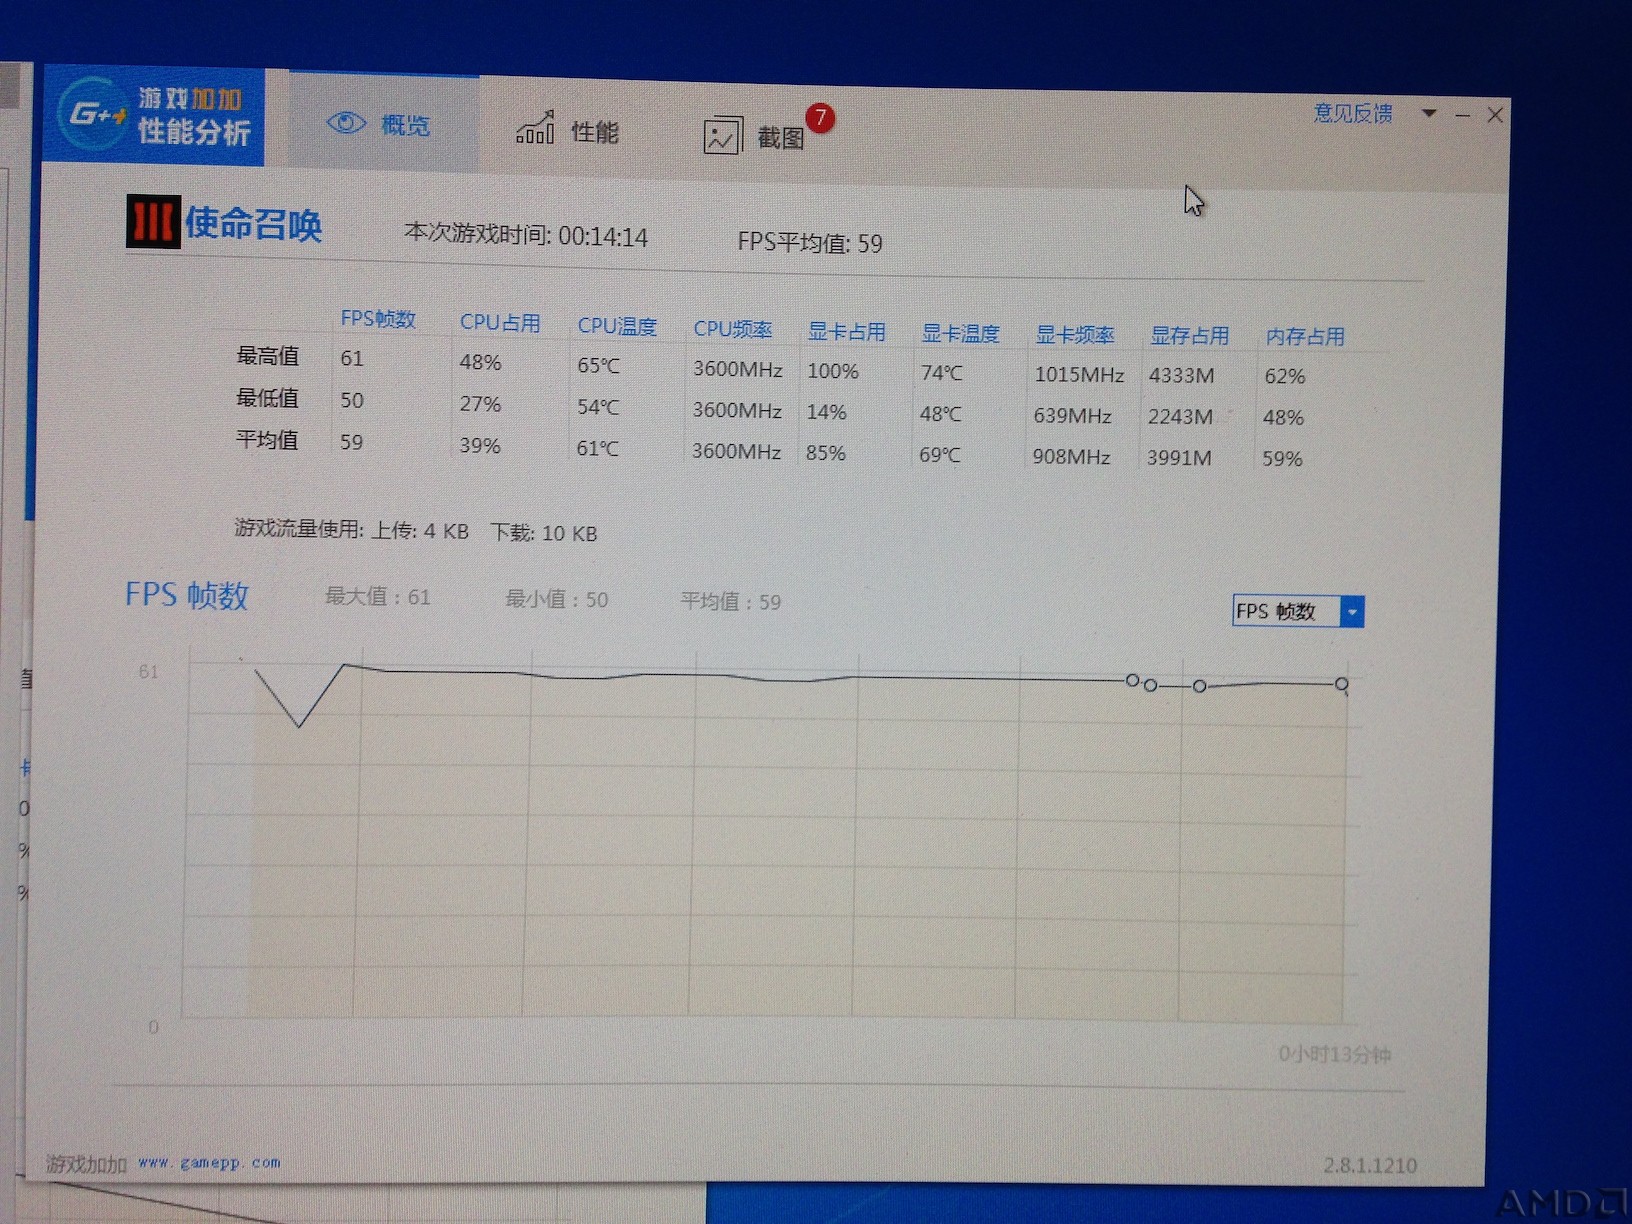
Task: Open the 性能 performance tab
Action: (568, 130)
